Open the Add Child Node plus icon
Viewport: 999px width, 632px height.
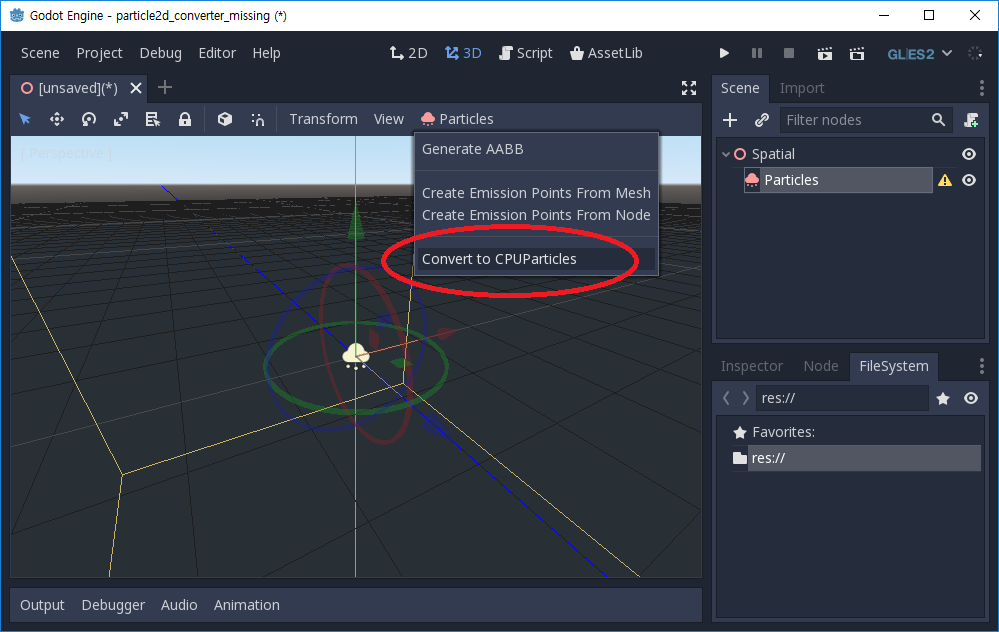pos(730,119)
